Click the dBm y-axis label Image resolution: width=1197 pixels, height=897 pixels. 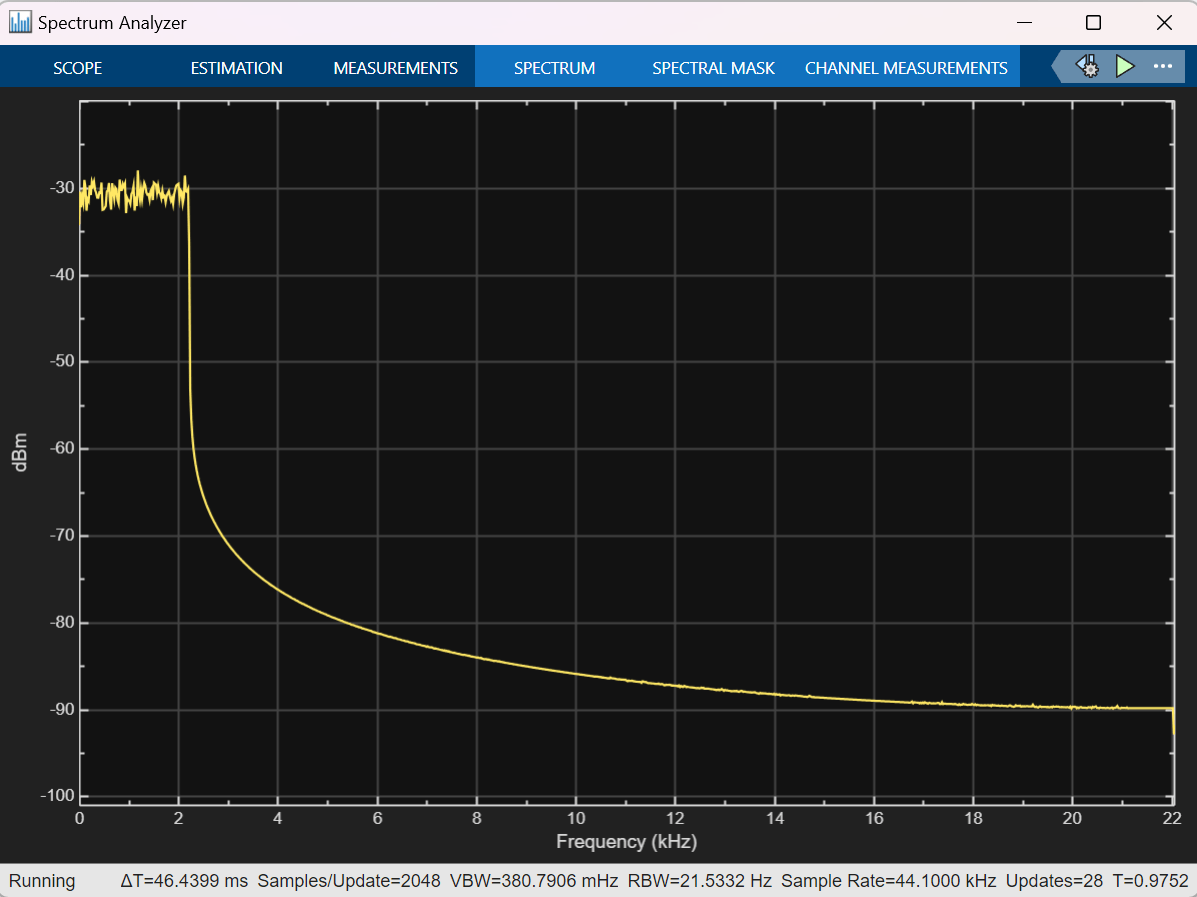pos(22,453)
